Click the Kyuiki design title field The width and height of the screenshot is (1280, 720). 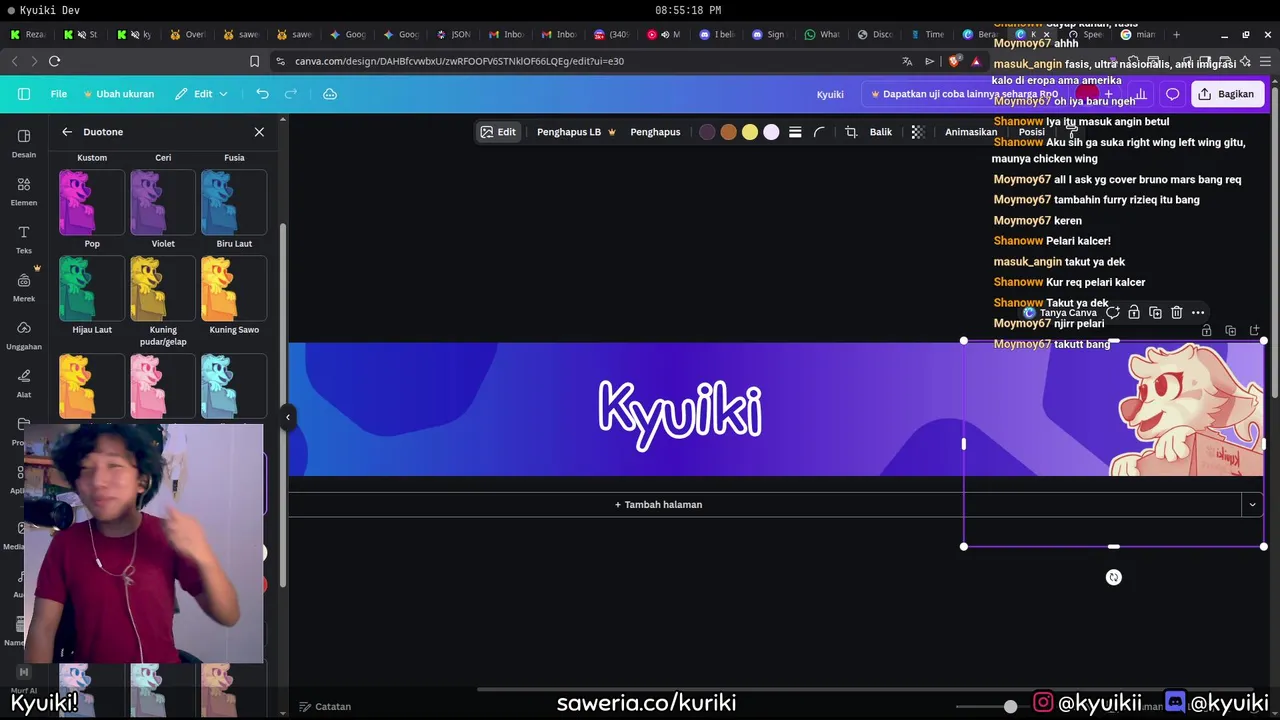pyautogui.click(x=830, y=94)
